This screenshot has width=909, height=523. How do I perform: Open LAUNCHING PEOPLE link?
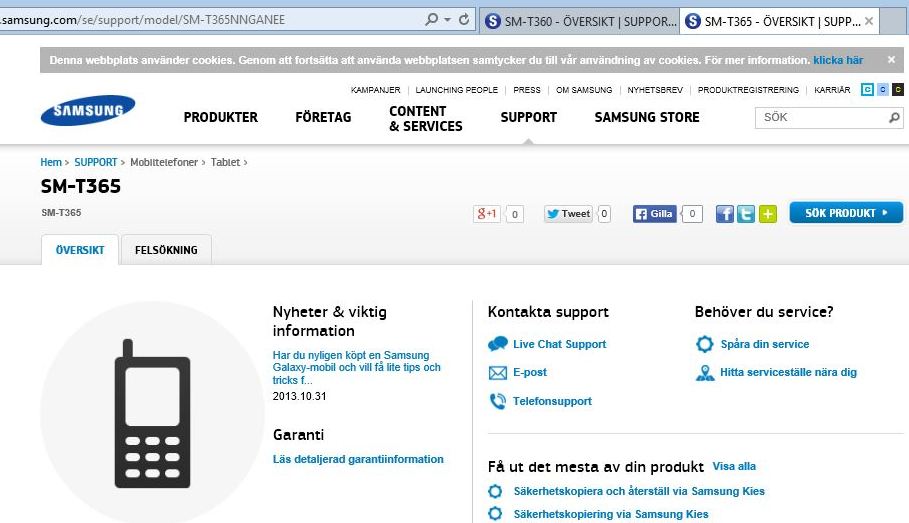coord(456,90)
